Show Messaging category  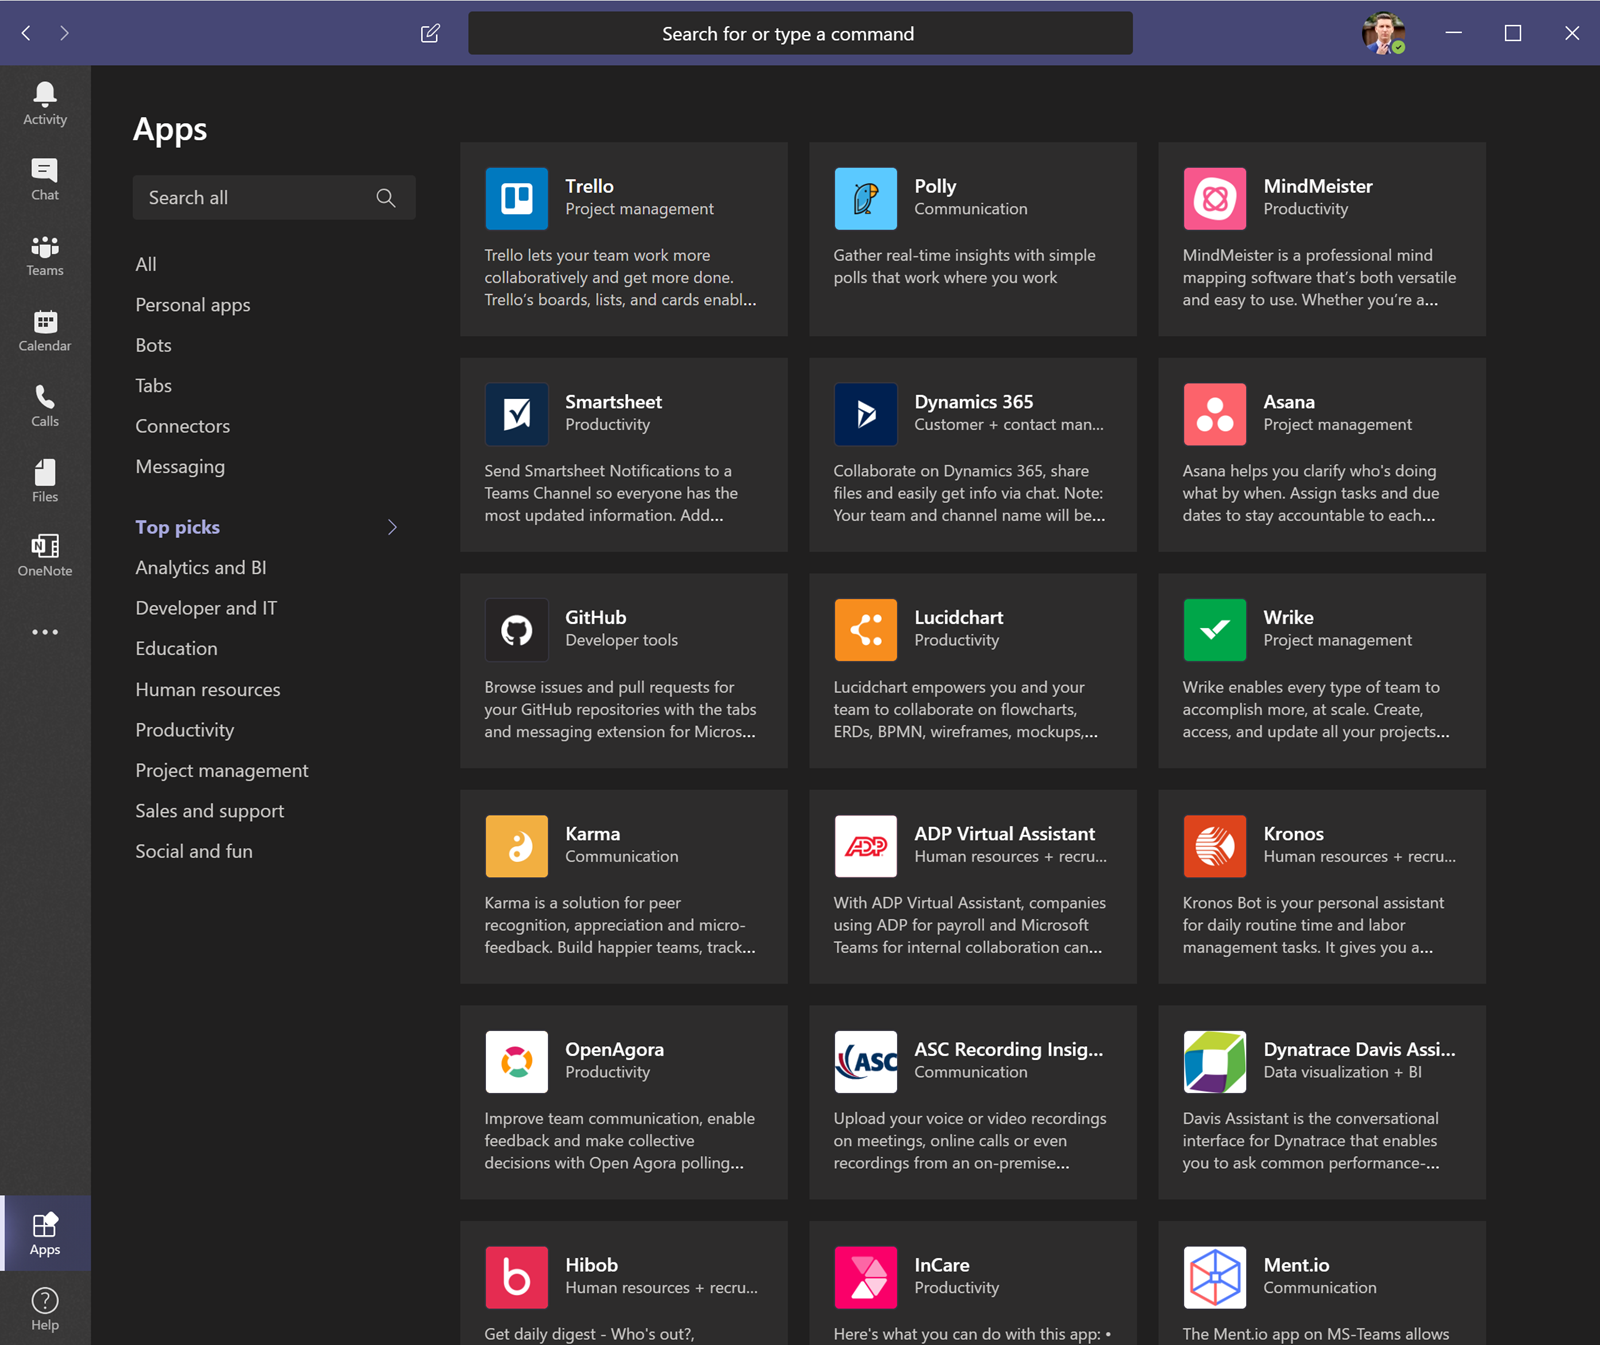point(180,467)
